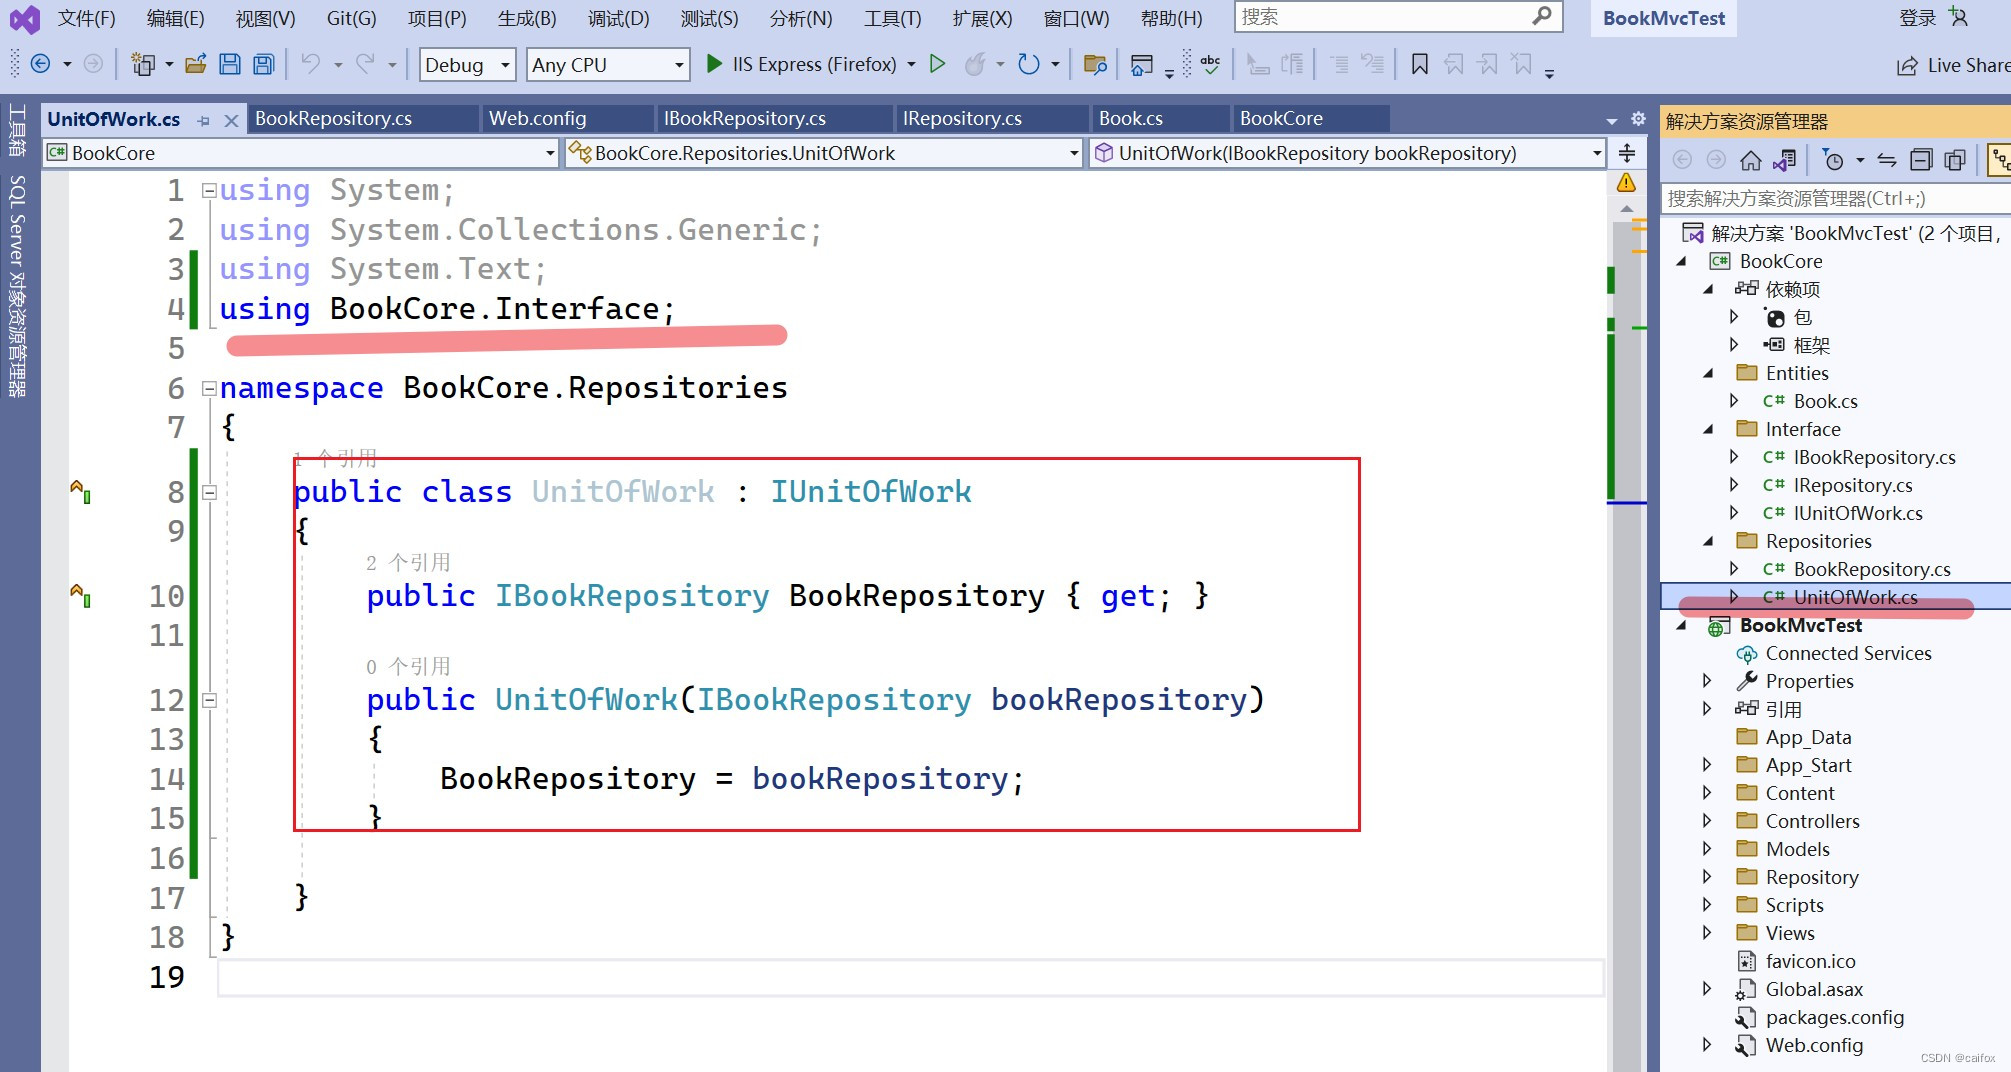The height and width of the screenshot is (1072, 2011).
Task: Collapse the using directives fold on line 1
Action: (209, 190)
